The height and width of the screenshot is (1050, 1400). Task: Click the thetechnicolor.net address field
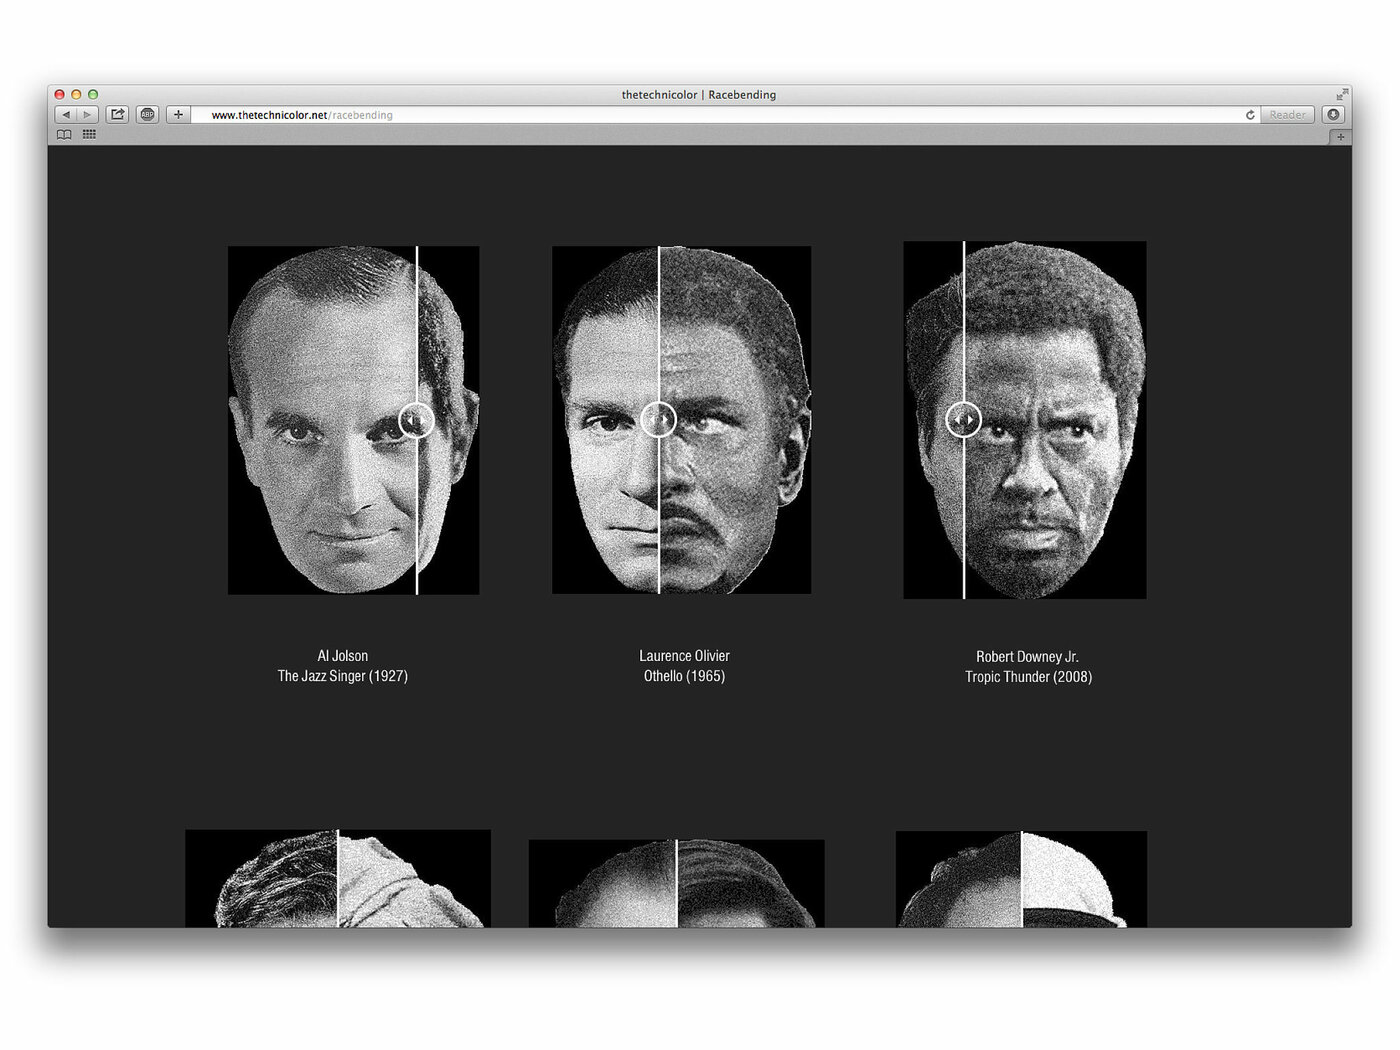coord(725,115)
